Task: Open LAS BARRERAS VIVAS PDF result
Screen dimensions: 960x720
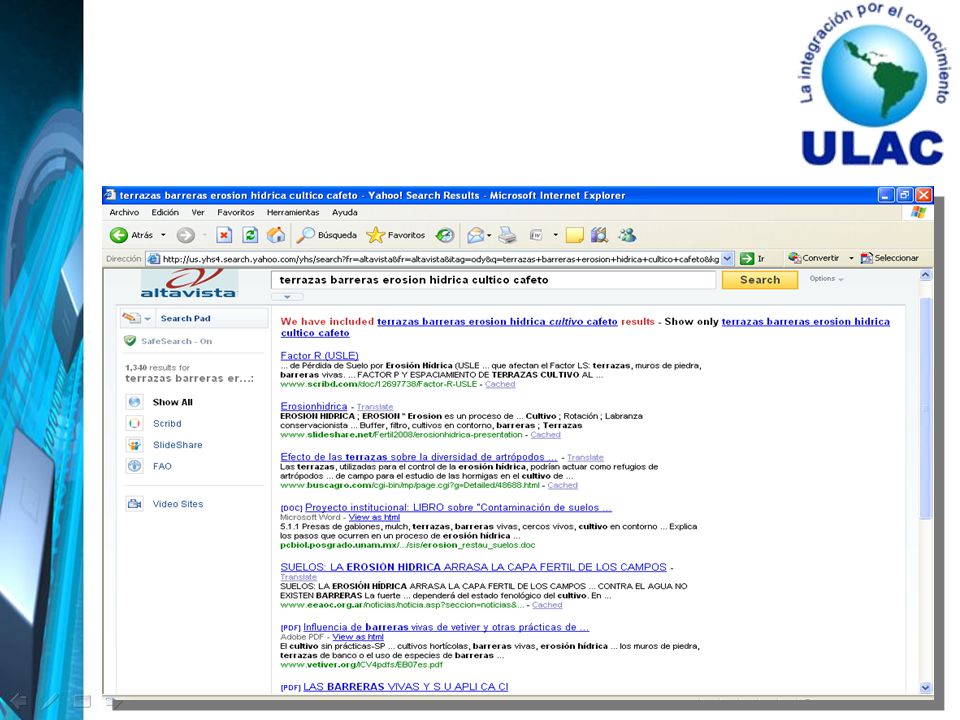Action: click(405, 687)
